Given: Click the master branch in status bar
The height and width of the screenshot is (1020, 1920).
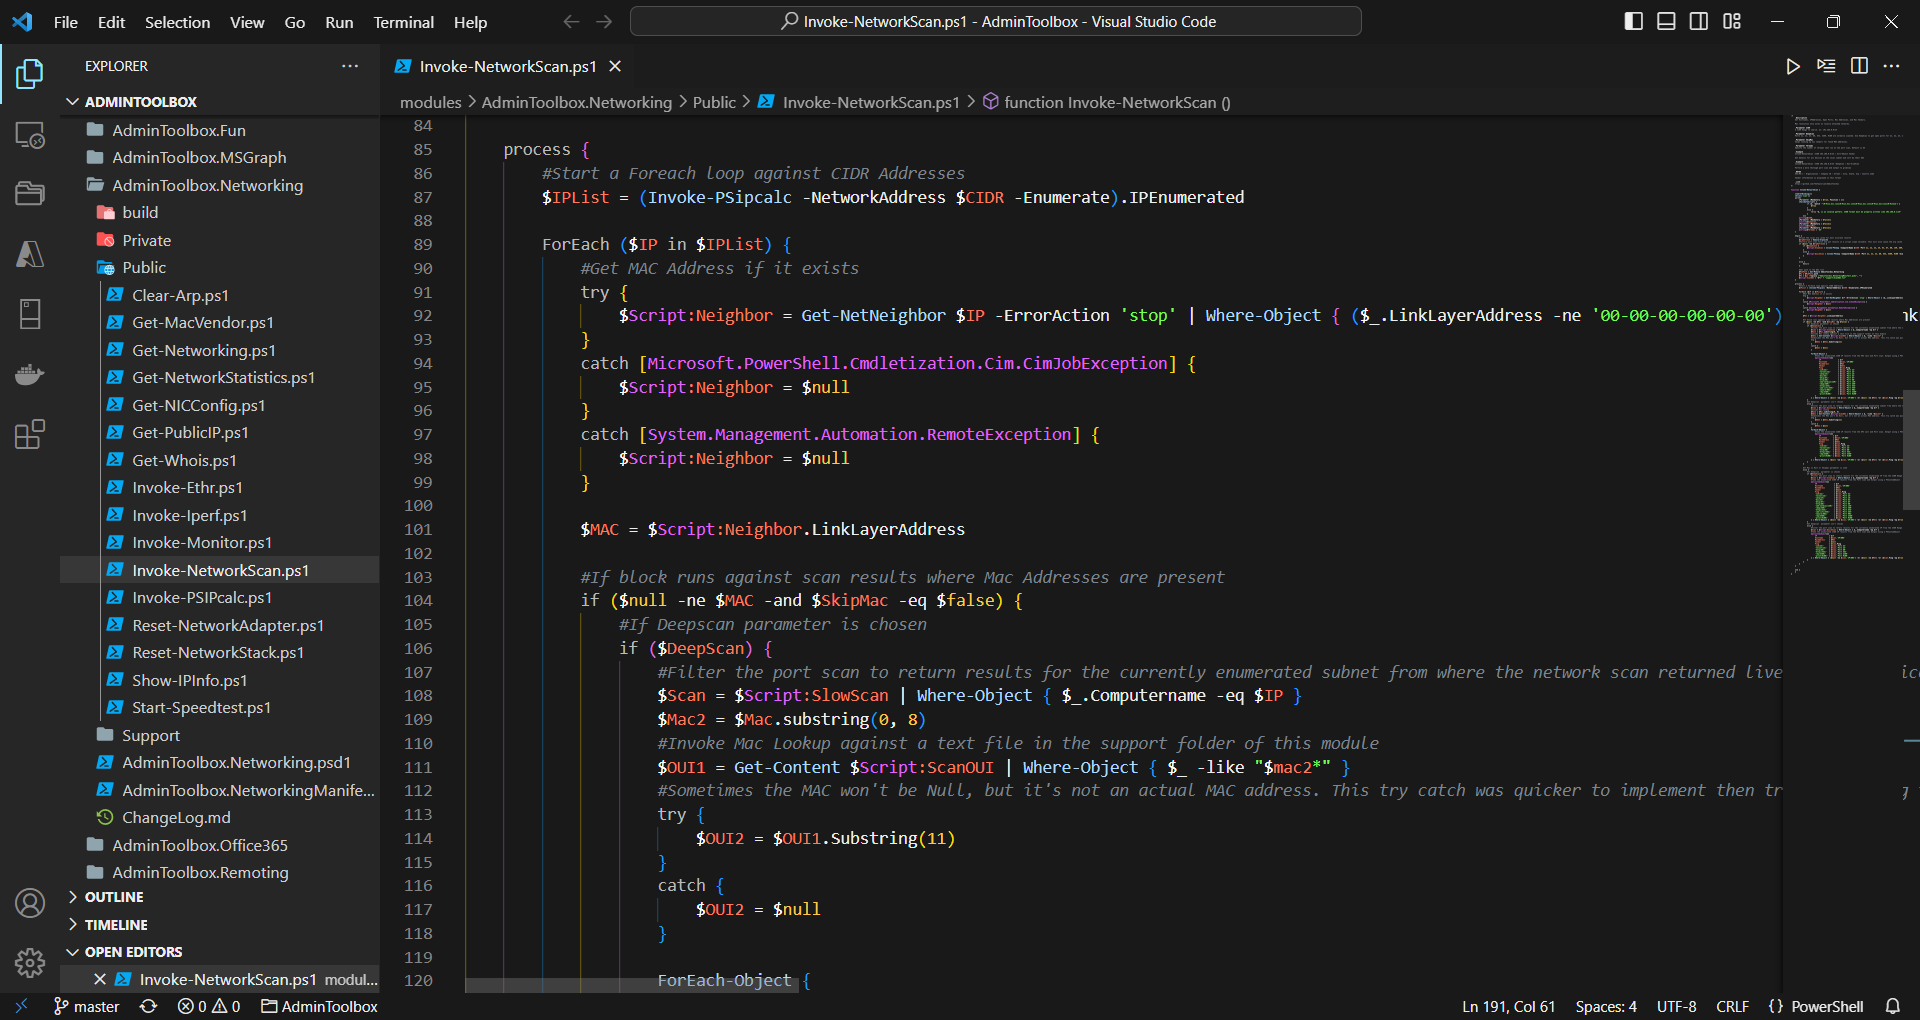Looking at the screenshot, I should 87,1006.
